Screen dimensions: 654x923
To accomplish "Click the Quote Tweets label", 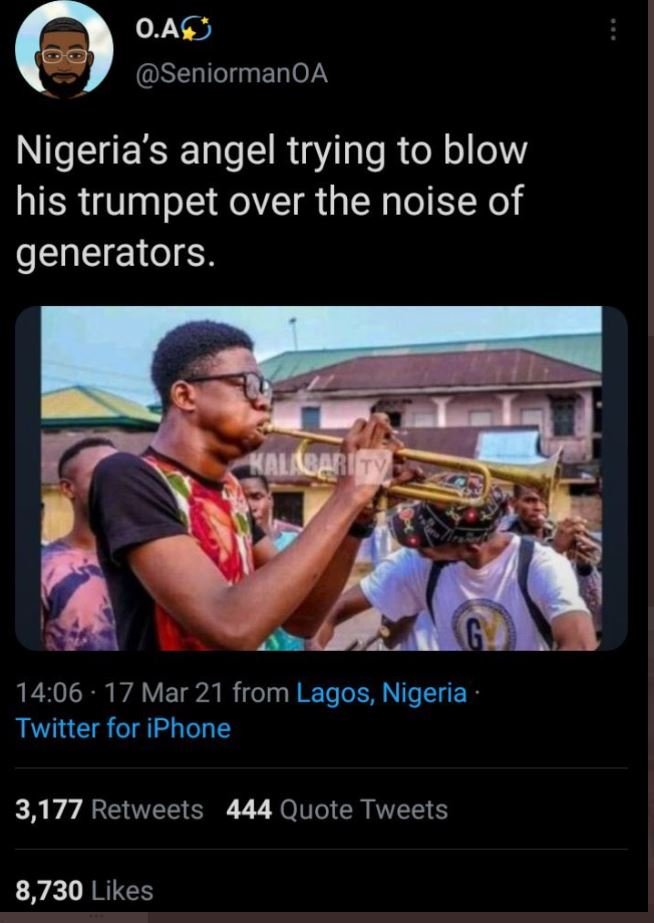I will click(368, 810).
